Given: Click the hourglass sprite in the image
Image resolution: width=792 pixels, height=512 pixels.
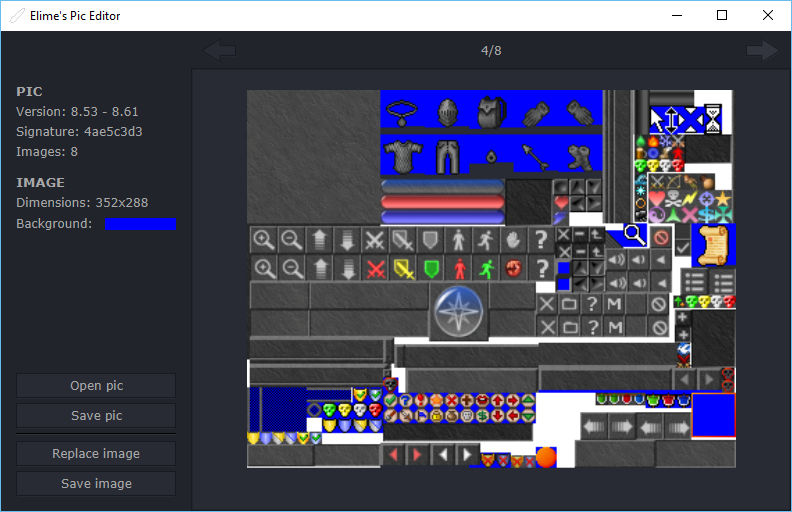Looking at the screenshot, I should pos(712,119).
